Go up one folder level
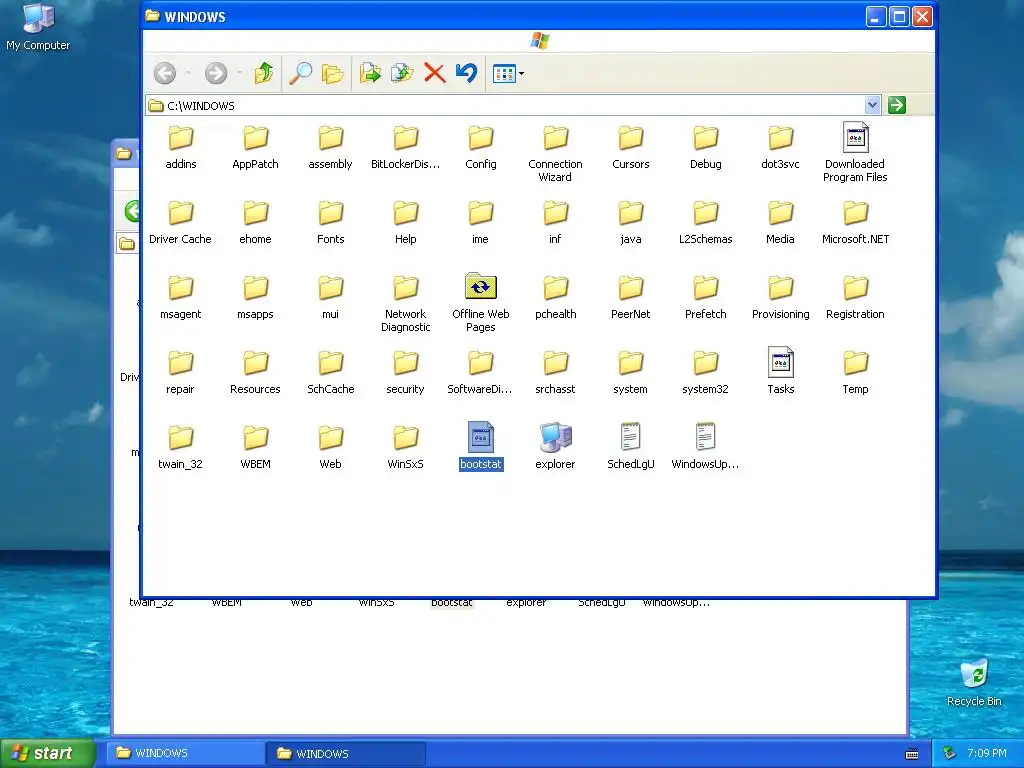Viewport: 1024px width, 768px height. point(264,73)
